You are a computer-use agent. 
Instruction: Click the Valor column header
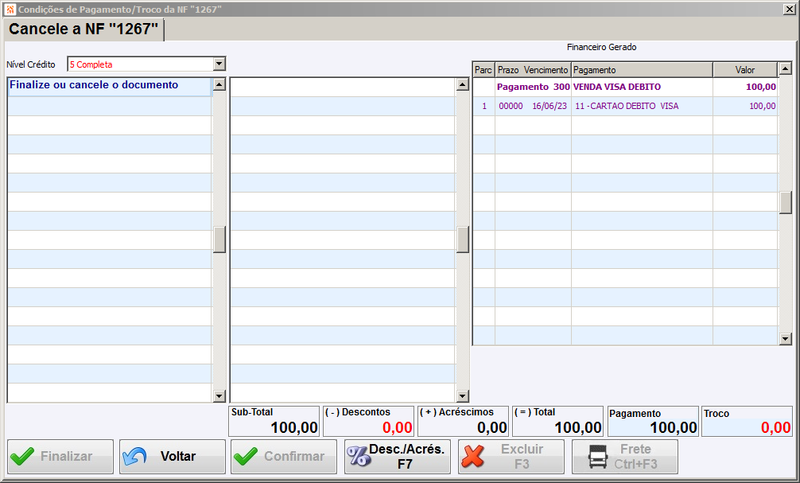(x=745, y=70)
